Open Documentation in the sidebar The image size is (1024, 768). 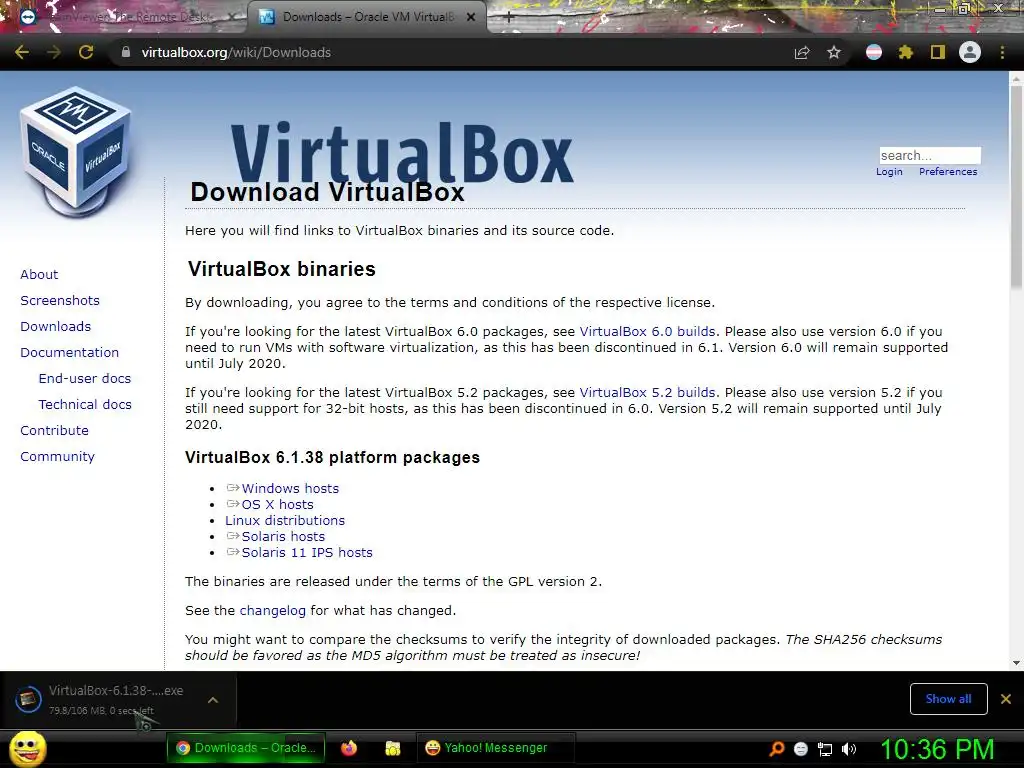(70, 353)
